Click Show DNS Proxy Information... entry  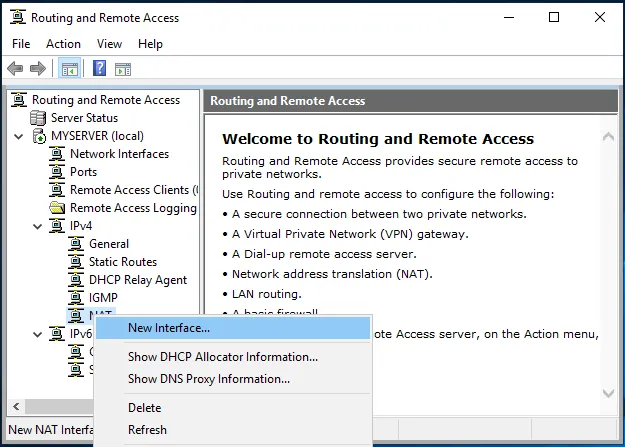click(209, 379)
